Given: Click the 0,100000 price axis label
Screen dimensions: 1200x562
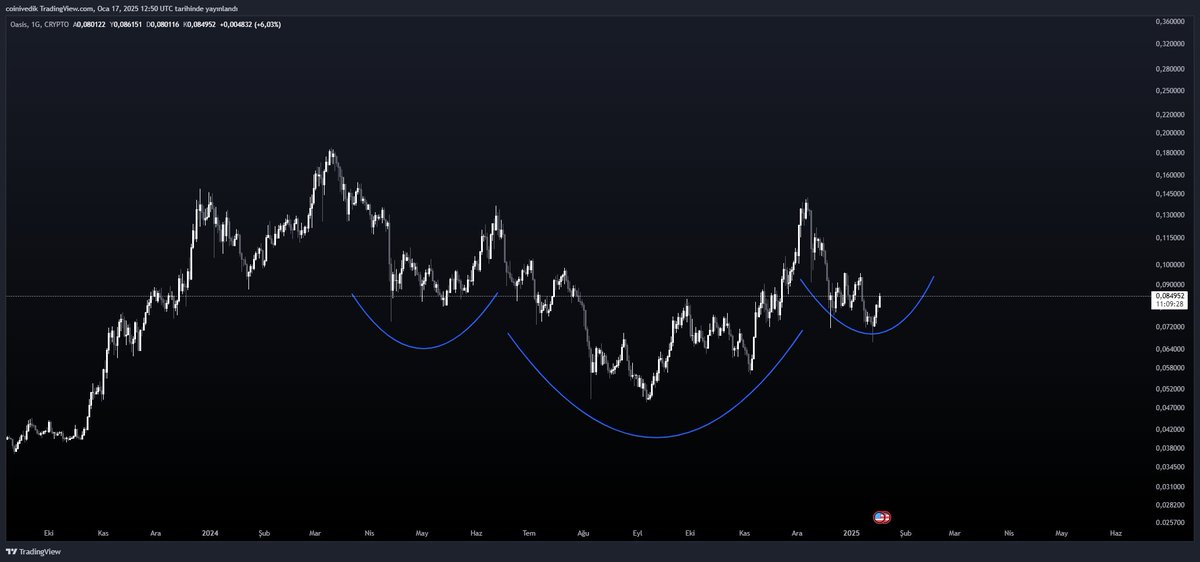Looking at the screenshot, I should 1168,265.
